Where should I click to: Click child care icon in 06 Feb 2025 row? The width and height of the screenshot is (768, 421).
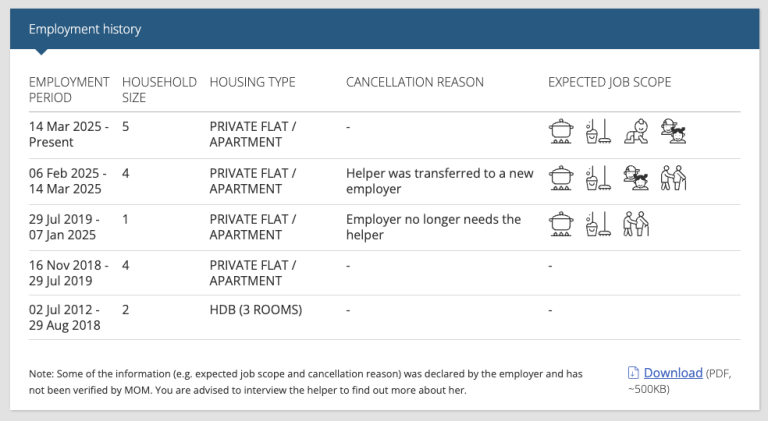click(636, 178)
